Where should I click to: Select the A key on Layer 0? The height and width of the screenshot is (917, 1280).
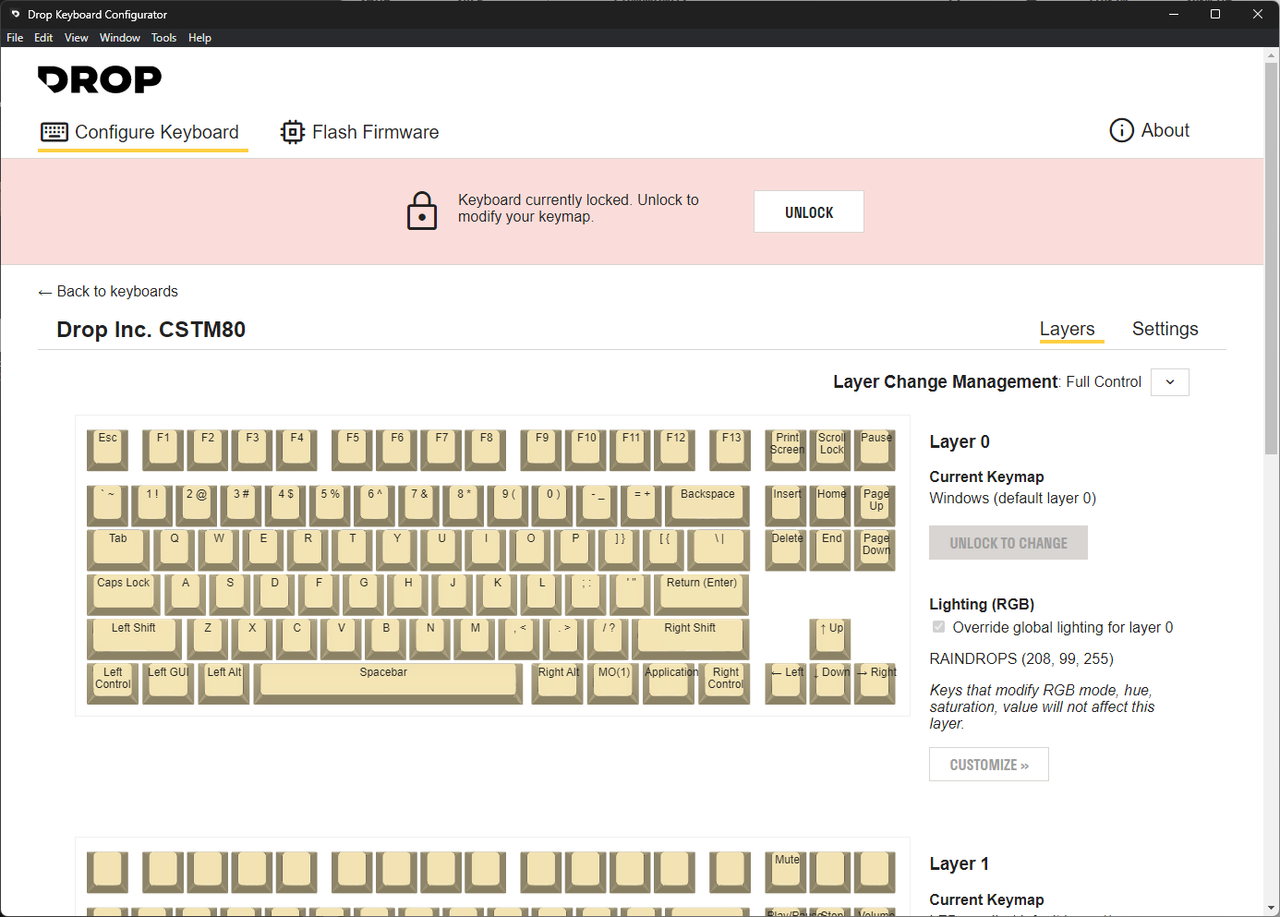186,594
